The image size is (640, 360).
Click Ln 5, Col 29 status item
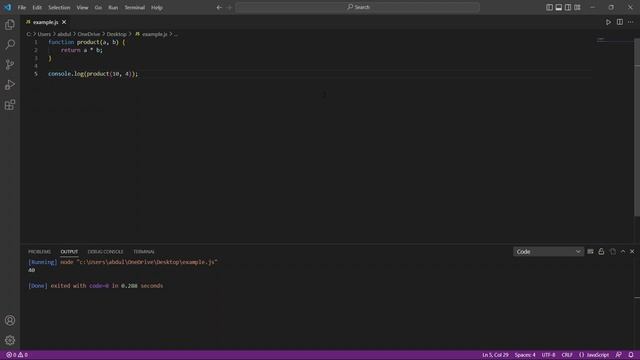pos(495,355)
